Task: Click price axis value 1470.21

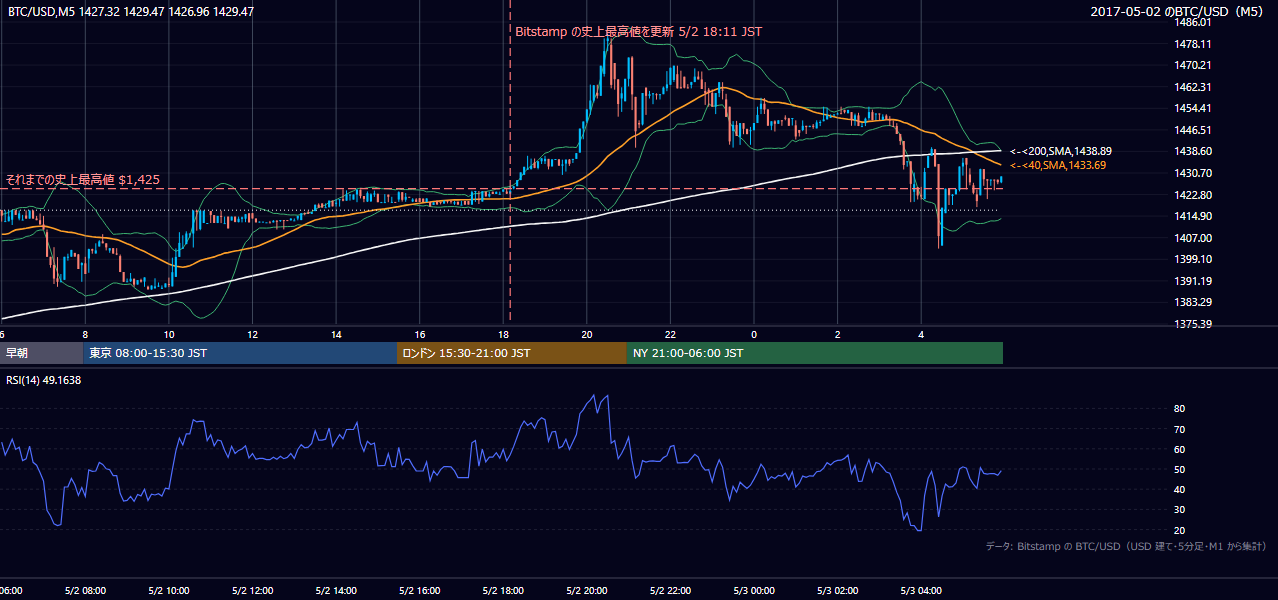Action: [1194, 65]
